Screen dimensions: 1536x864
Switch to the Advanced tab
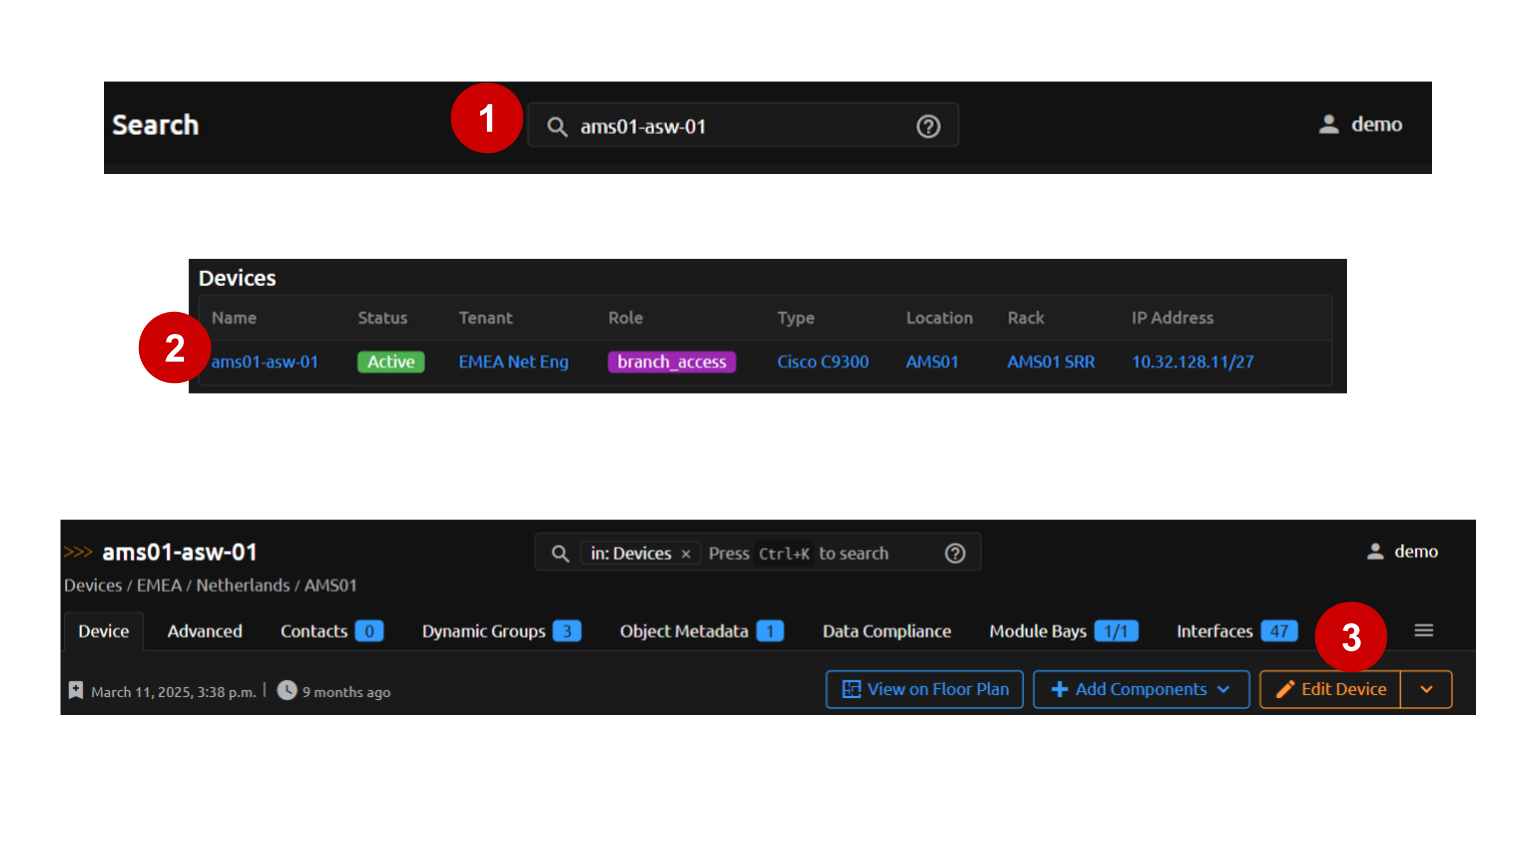204,631
